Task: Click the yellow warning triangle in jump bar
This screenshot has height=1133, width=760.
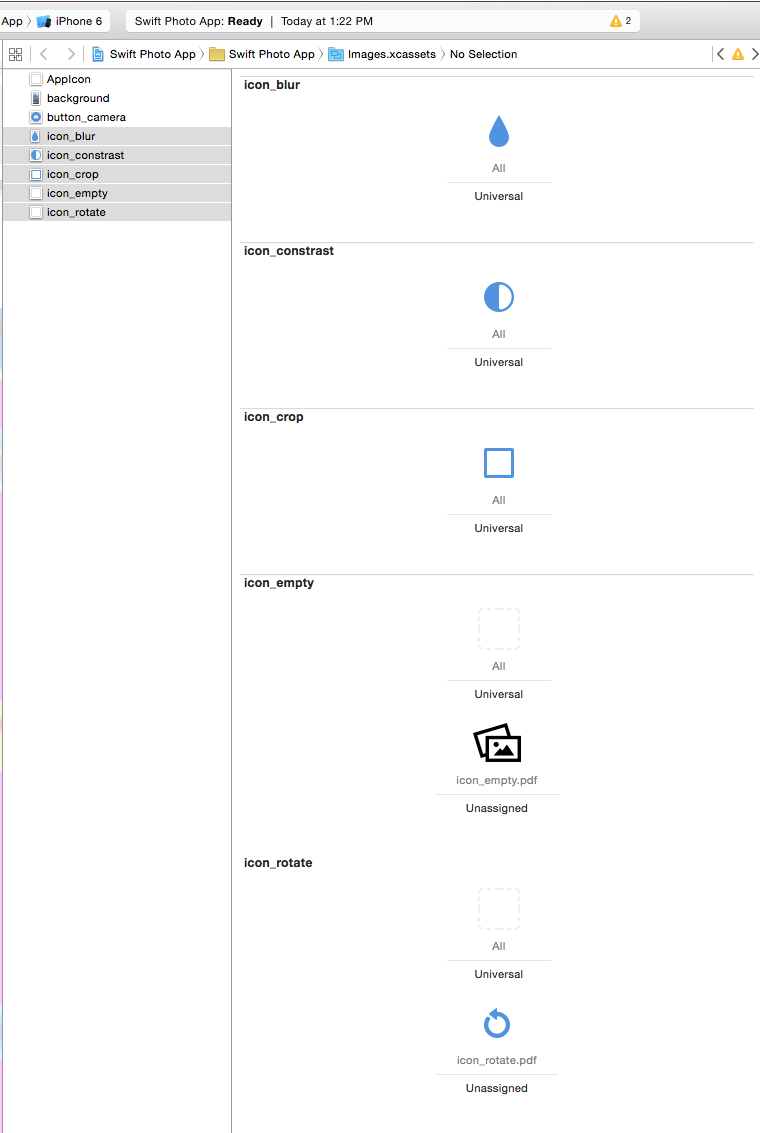Action: (738, 54)
